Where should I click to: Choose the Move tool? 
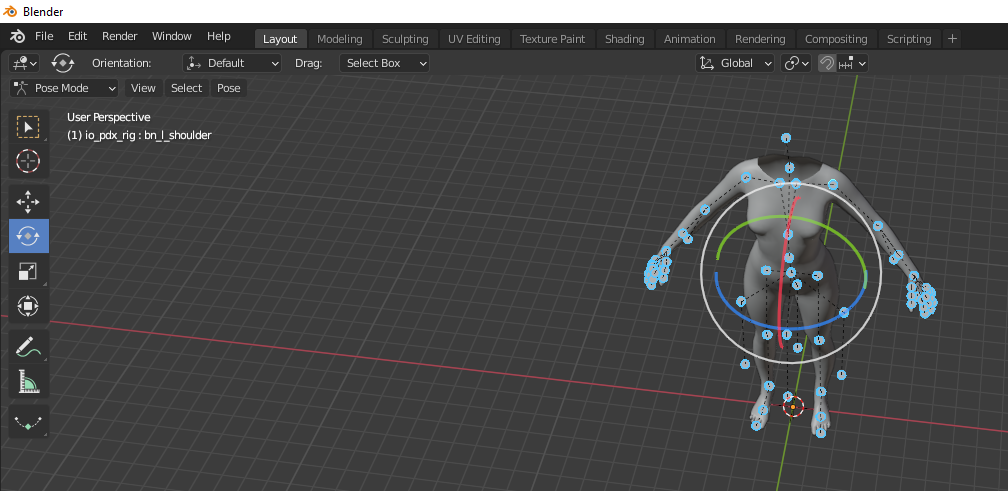[28, 202]
